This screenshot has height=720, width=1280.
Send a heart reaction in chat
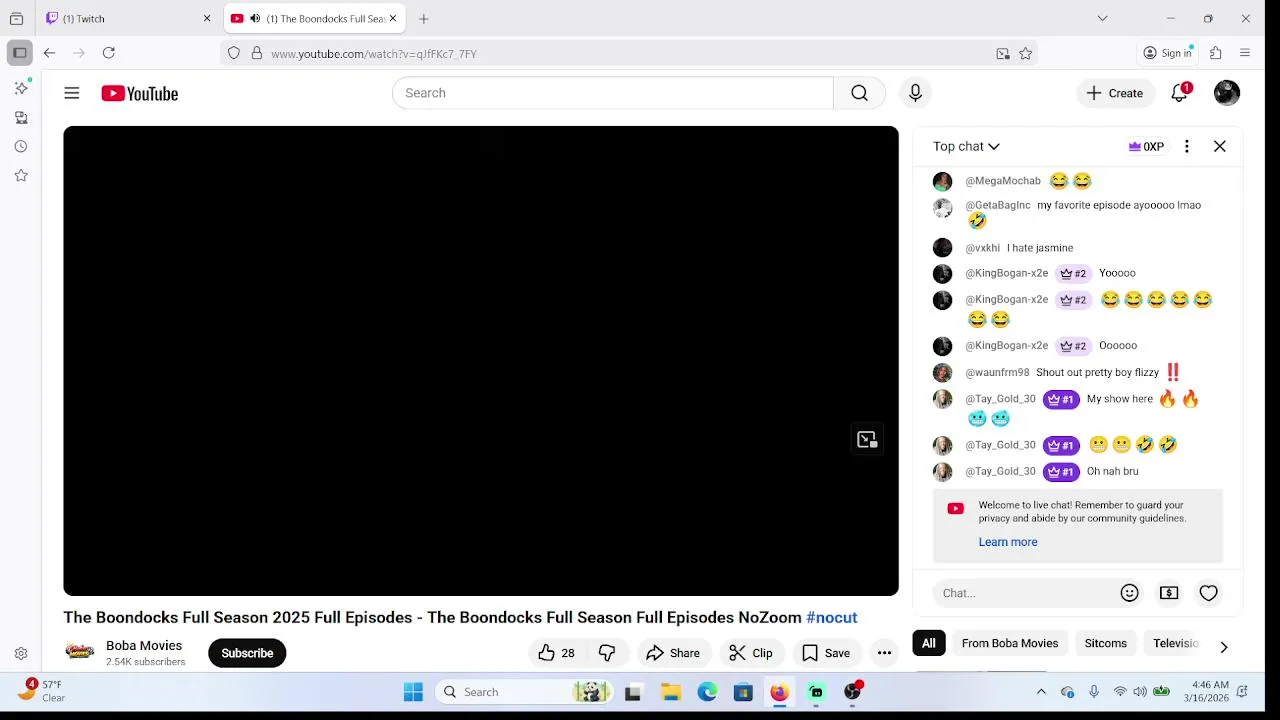point(1208,593)
